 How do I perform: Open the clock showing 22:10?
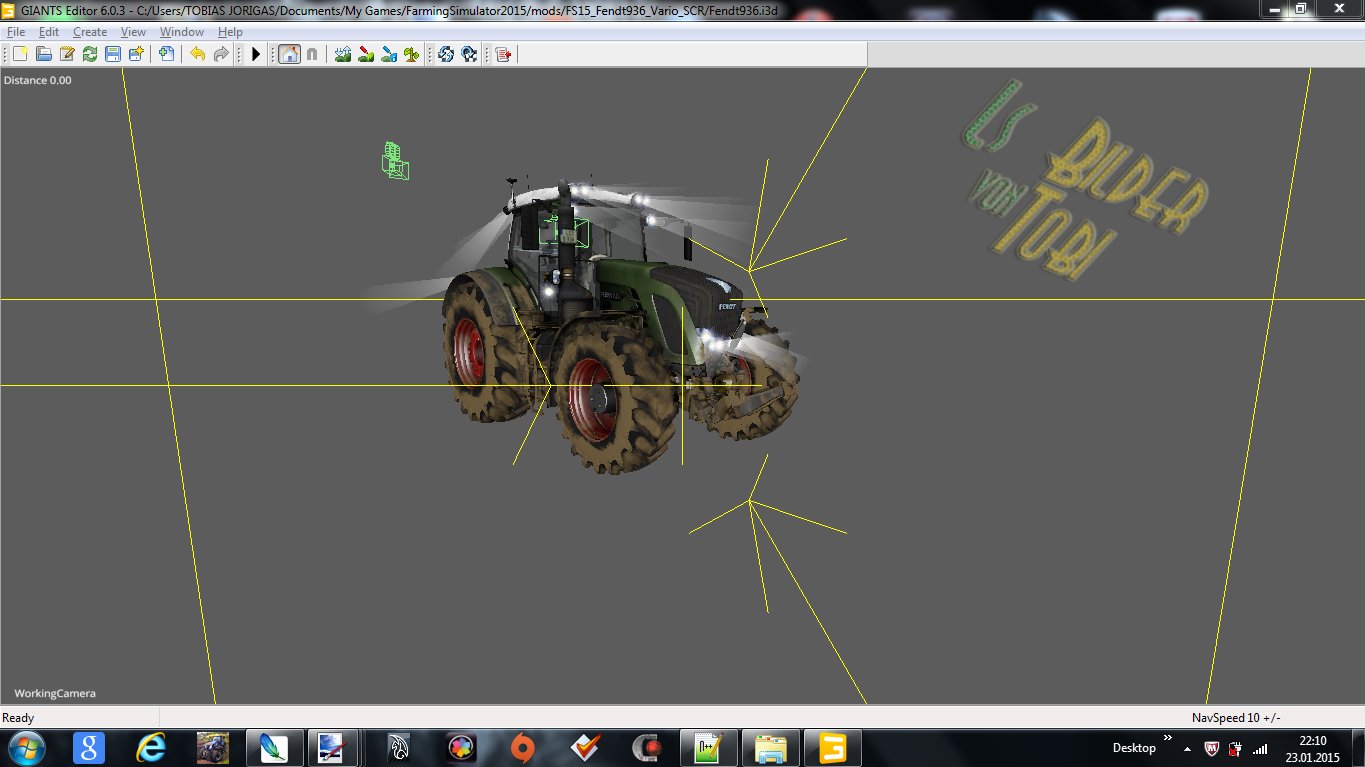pyautogui.click(x=1312, y=748)
